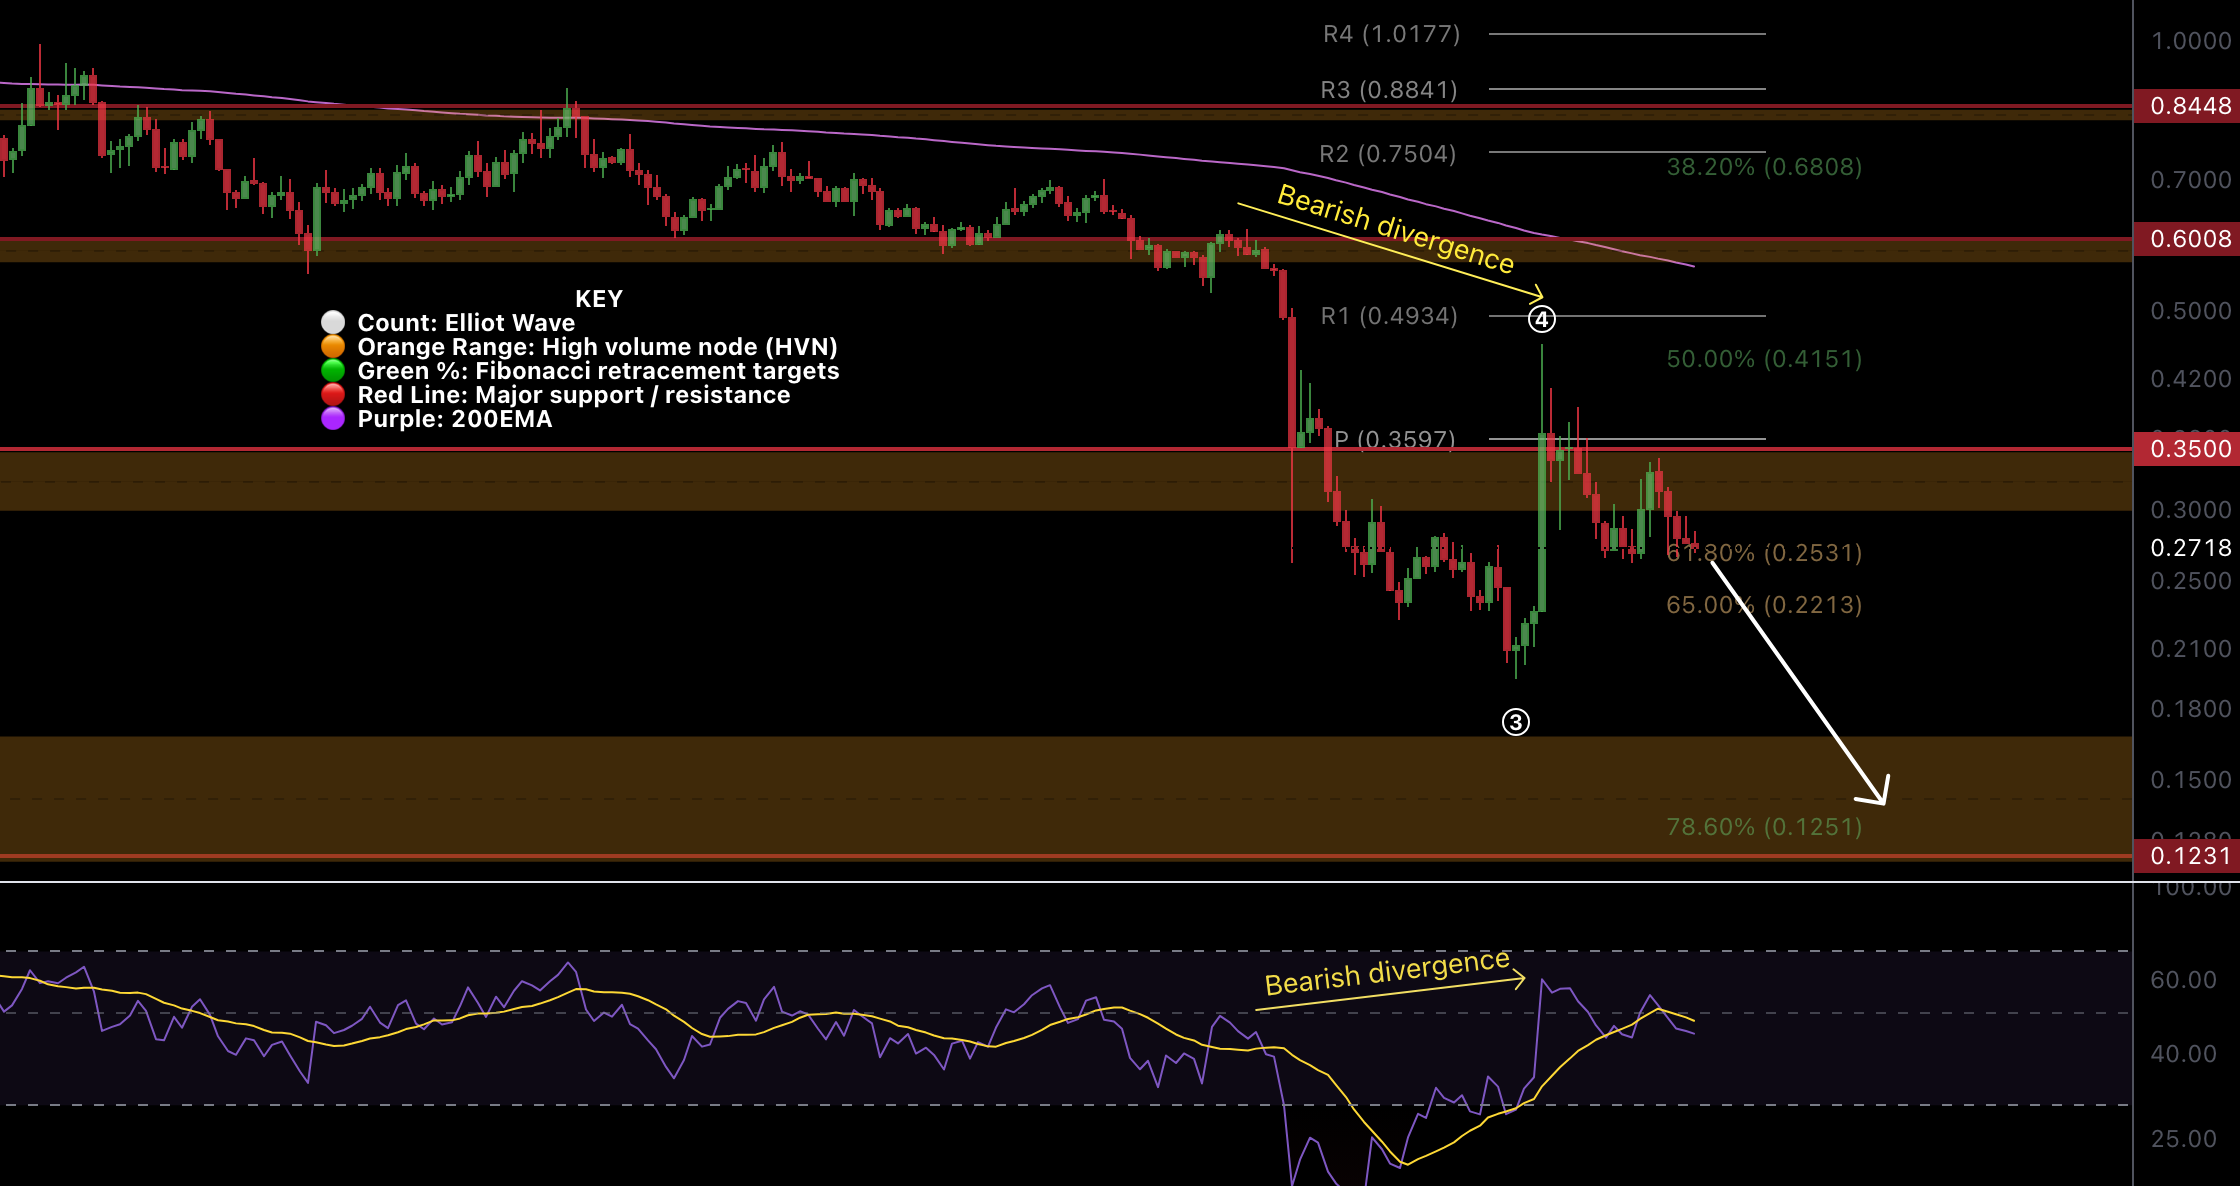Select the purple 200EMA legend circle
Viewport: 2240px width, 1186px height.
[x=333, y=418]
